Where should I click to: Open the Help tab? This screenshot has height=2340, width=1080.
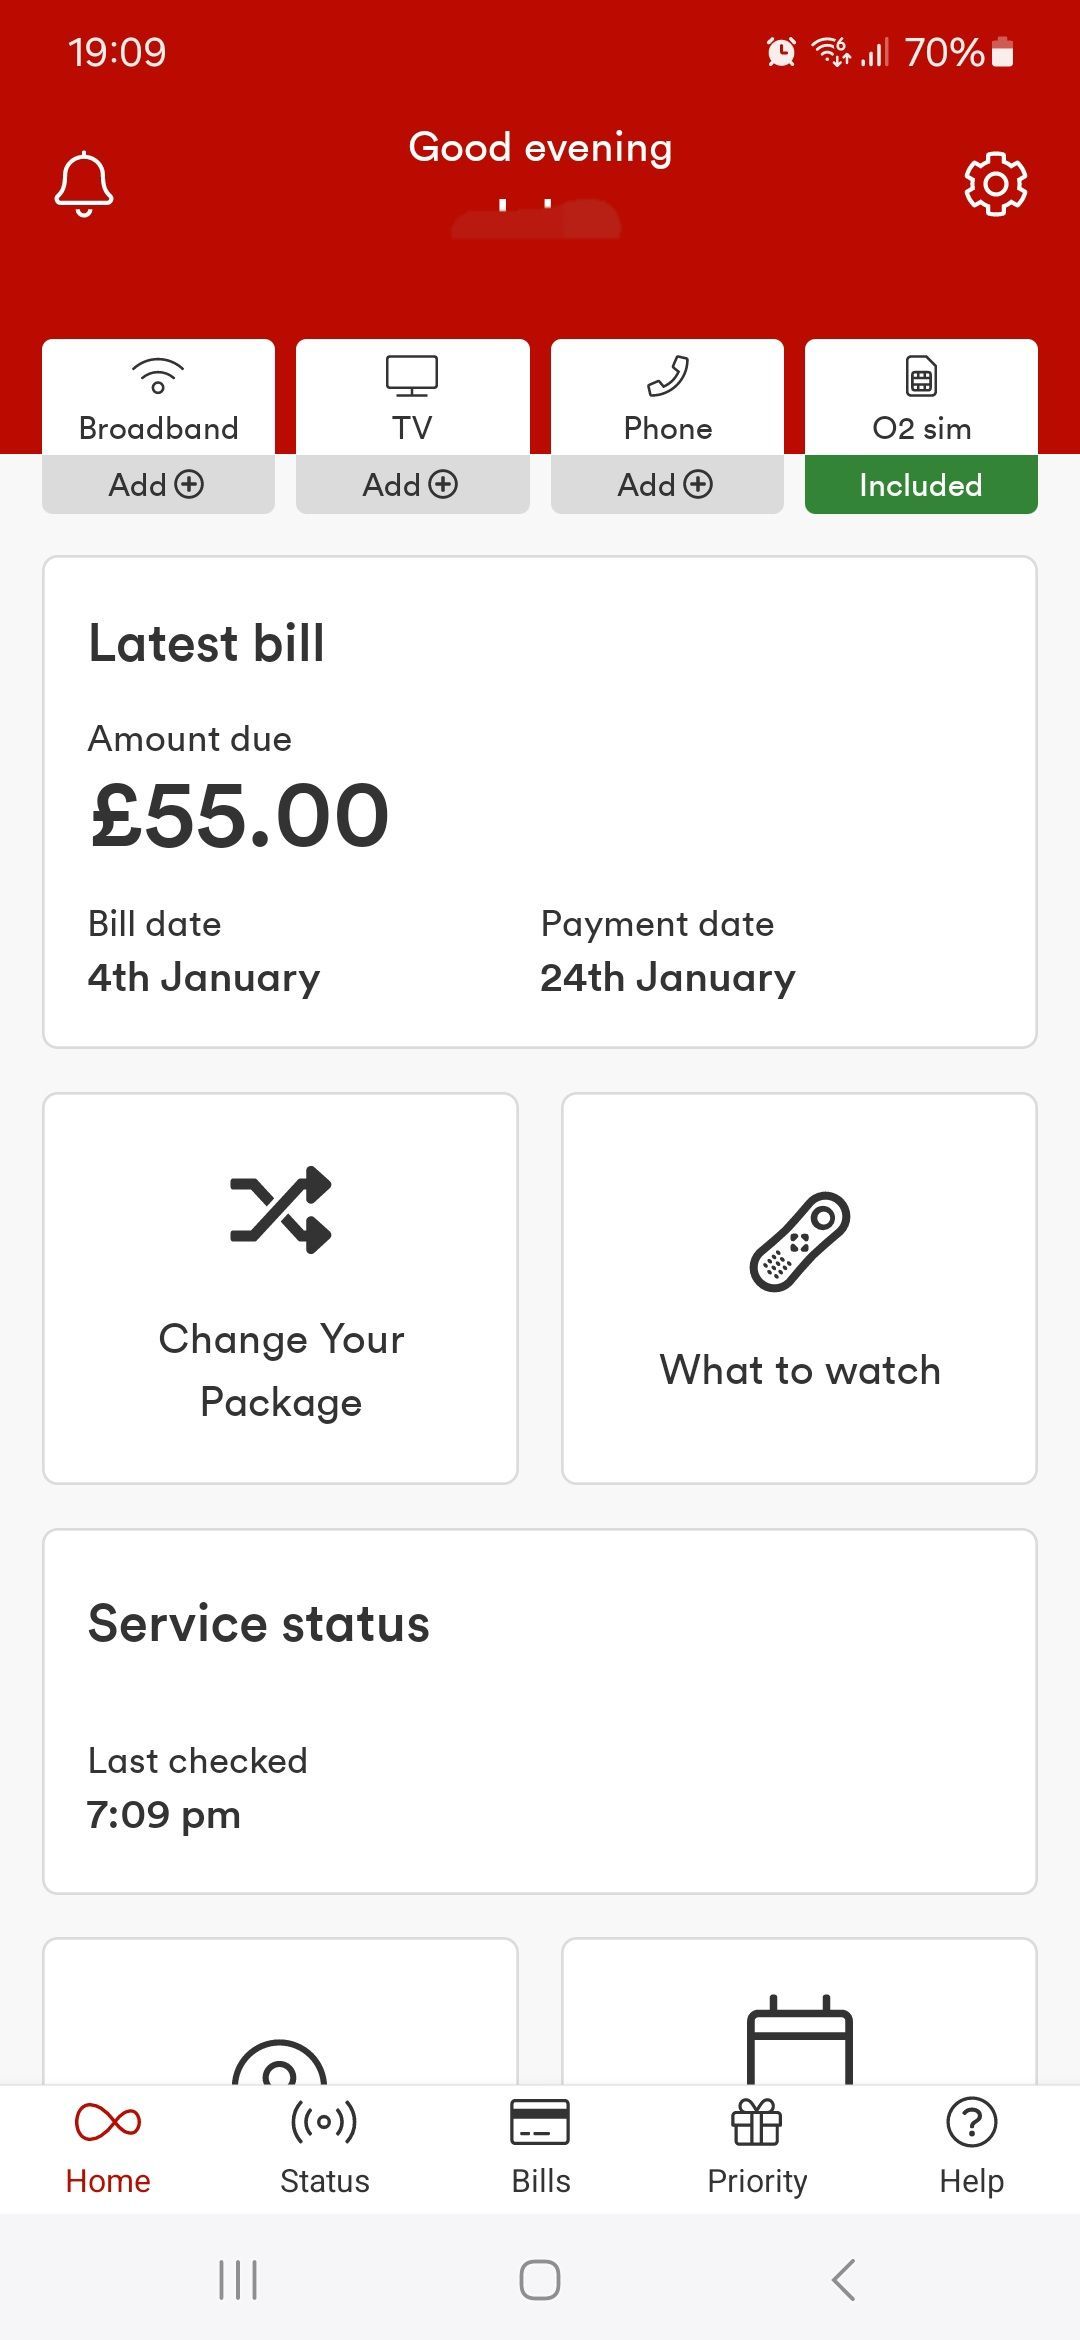[971, 2147]
